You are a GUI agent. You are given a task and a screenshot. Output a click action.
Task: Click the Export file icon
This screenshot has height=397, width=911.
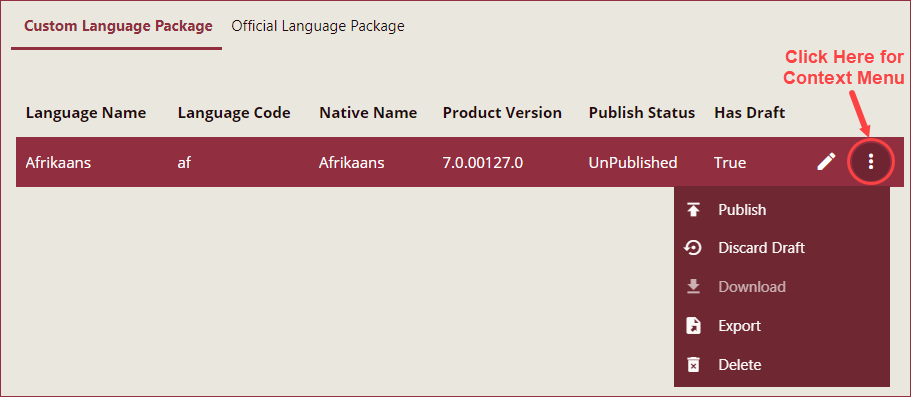click(x=693, y=326)
